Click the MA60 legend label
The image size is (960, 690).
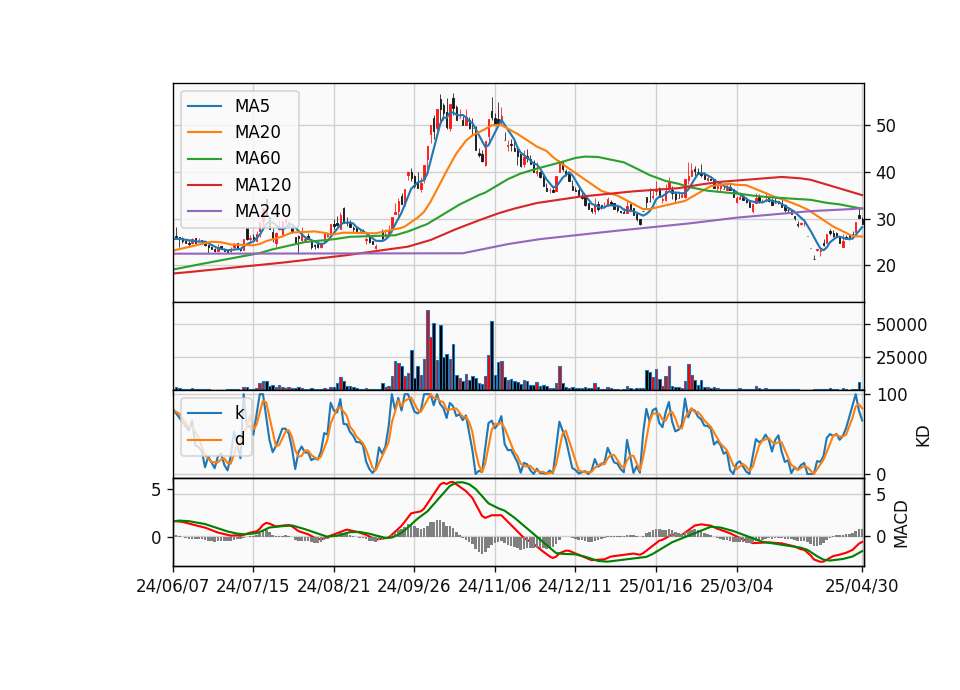click(257, 159)
